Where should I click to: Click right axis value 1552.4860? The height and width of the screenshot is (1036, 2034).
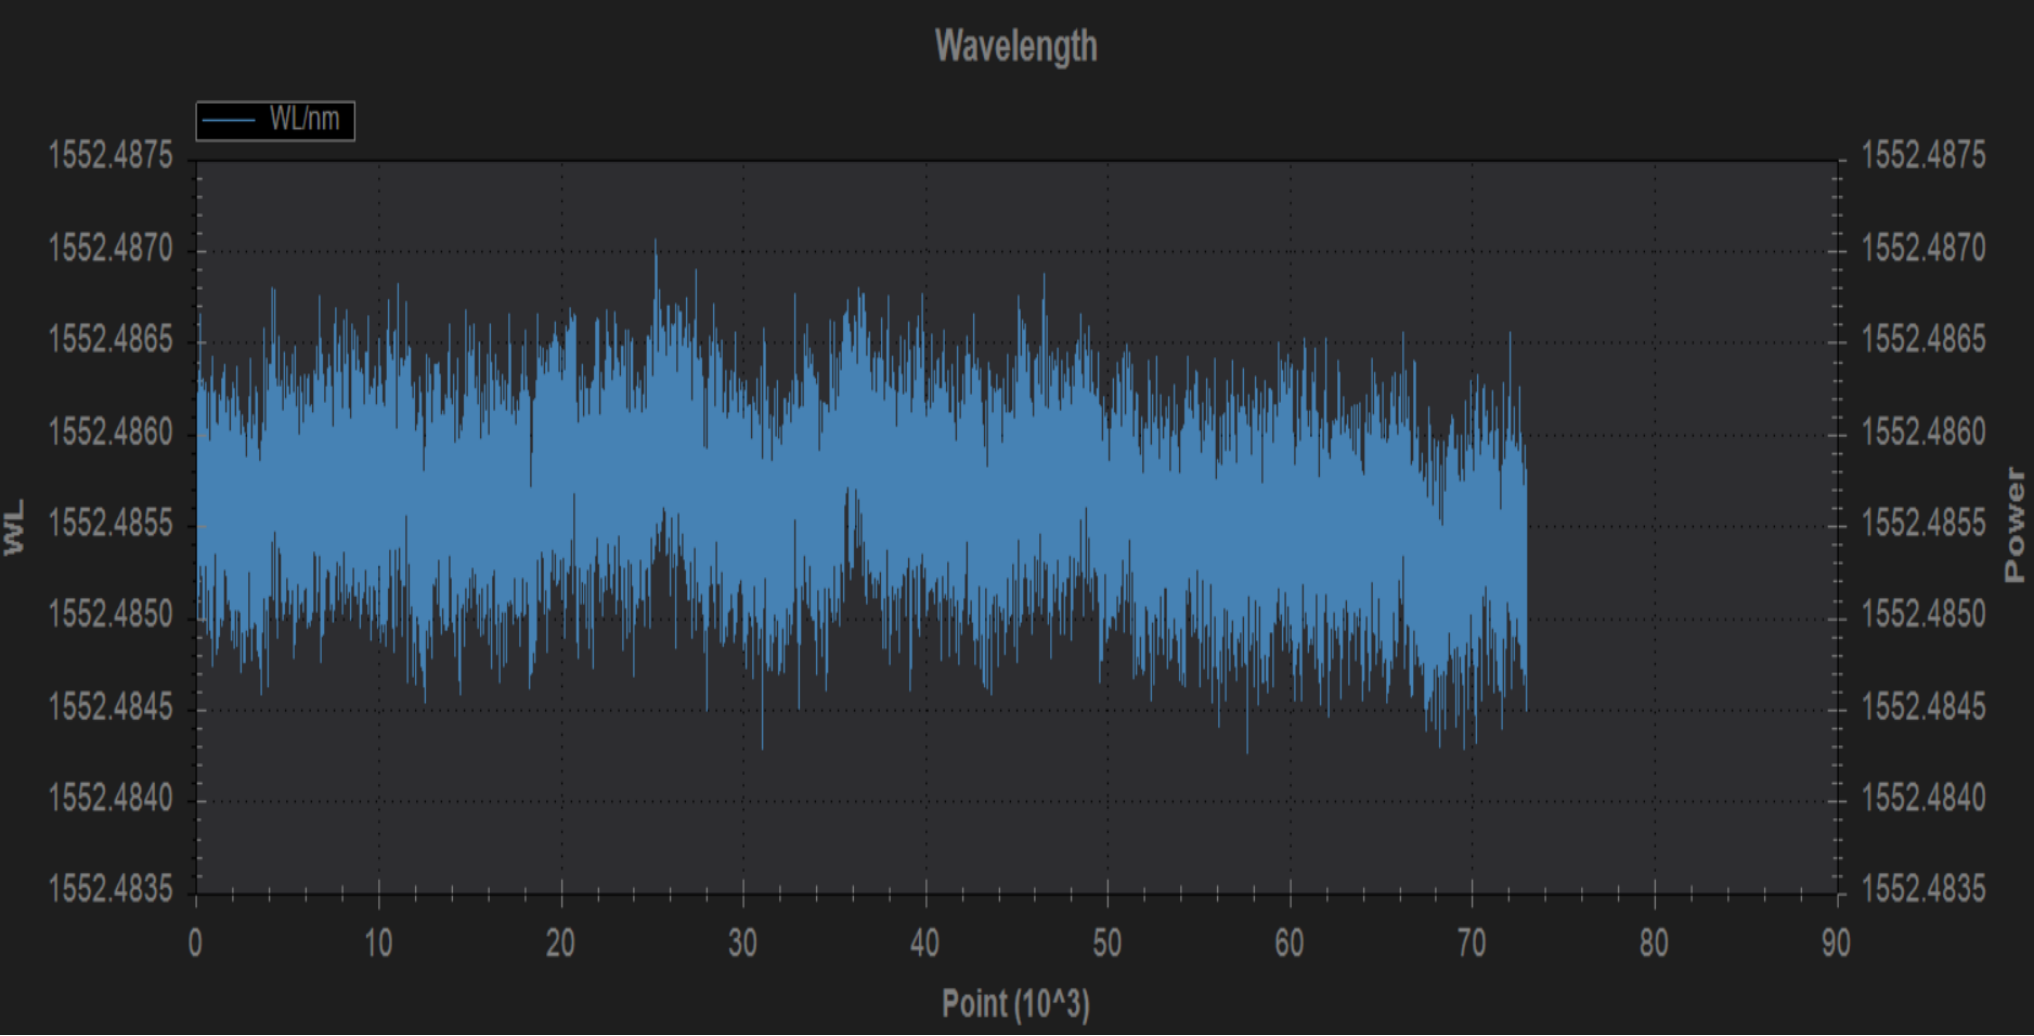coord(1923,432)
